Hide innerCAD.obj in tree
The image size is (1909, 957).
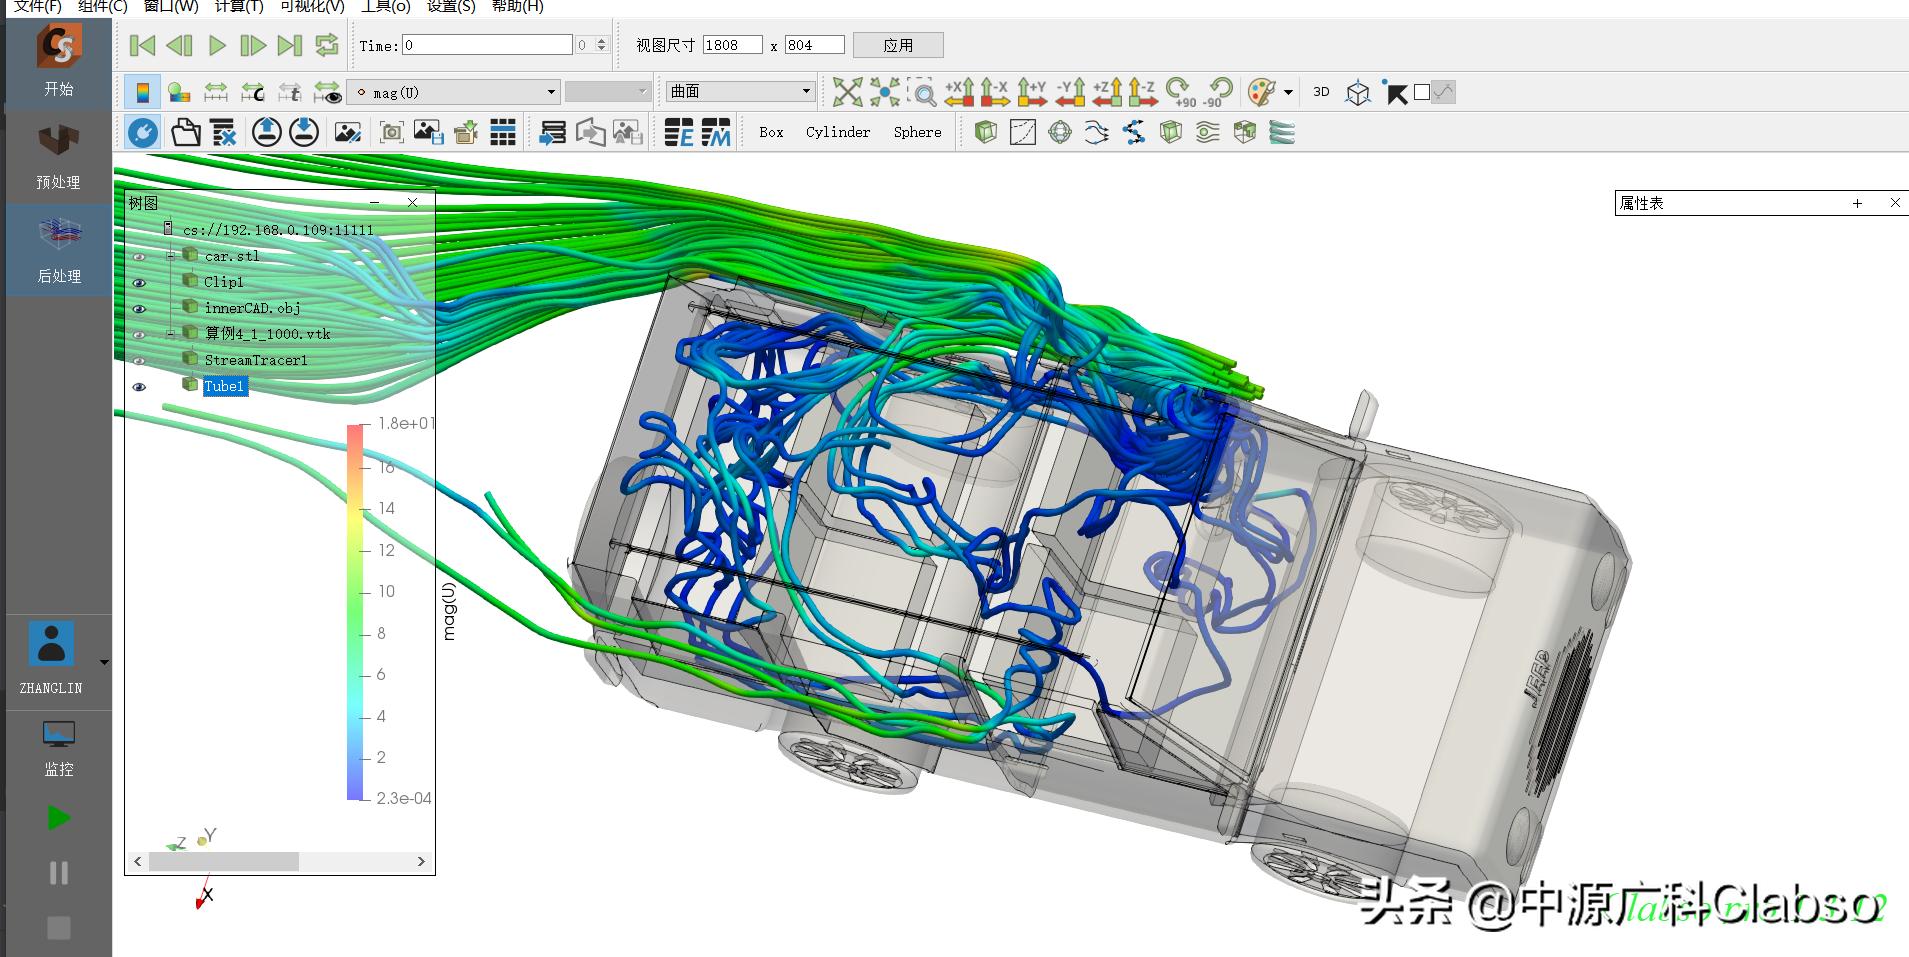point(139,309)
